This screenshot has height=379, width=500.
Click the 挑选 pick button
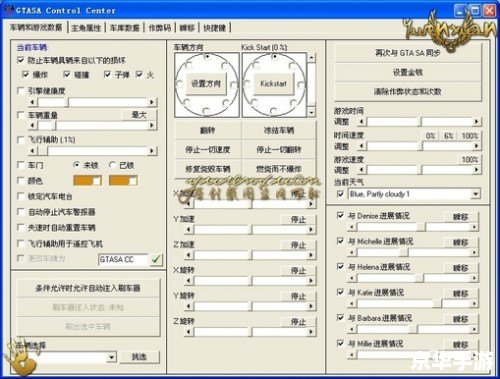point(139,357)
